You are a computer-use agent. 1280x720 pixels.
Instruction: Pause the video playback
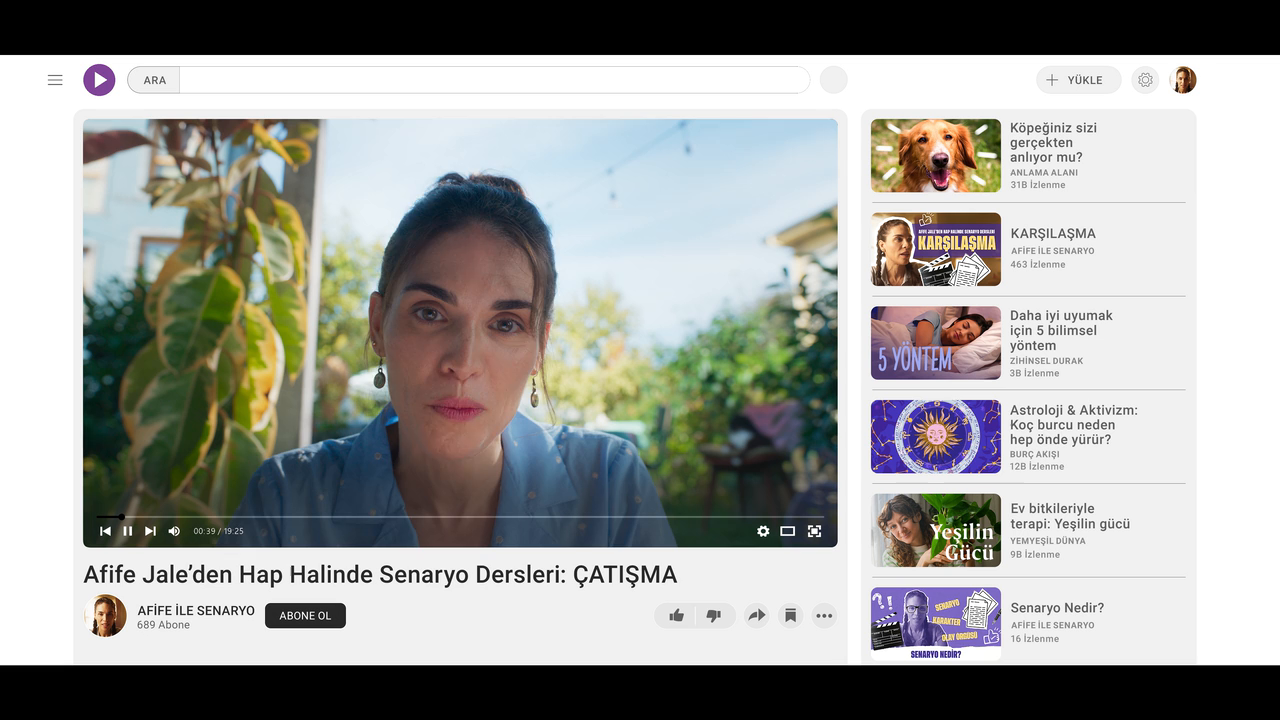pos(128,531)
